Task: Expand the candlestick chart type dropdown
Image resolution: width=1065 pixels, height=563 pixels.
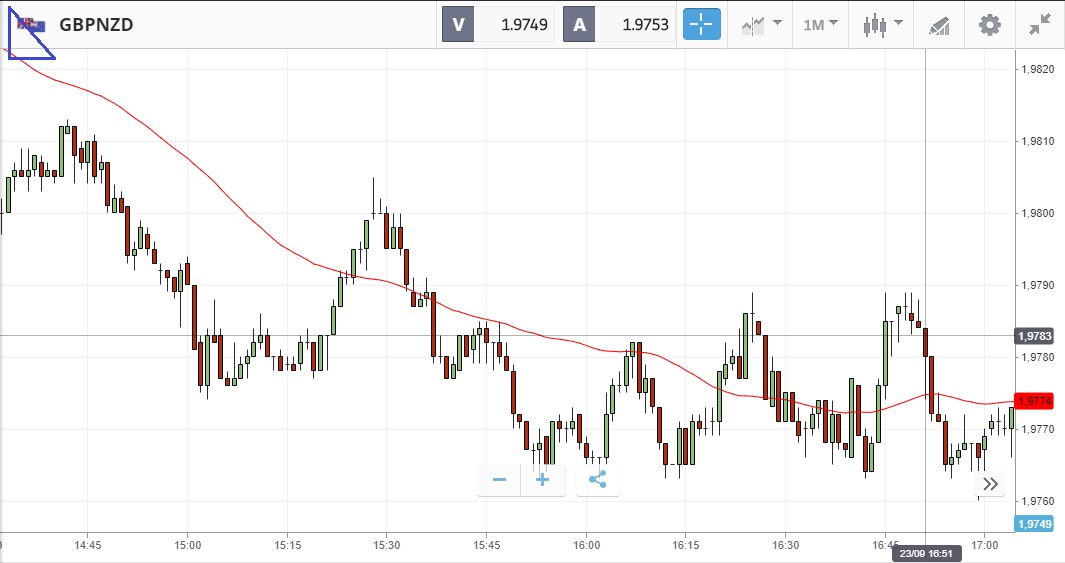Action: click(x=883, y=24)
